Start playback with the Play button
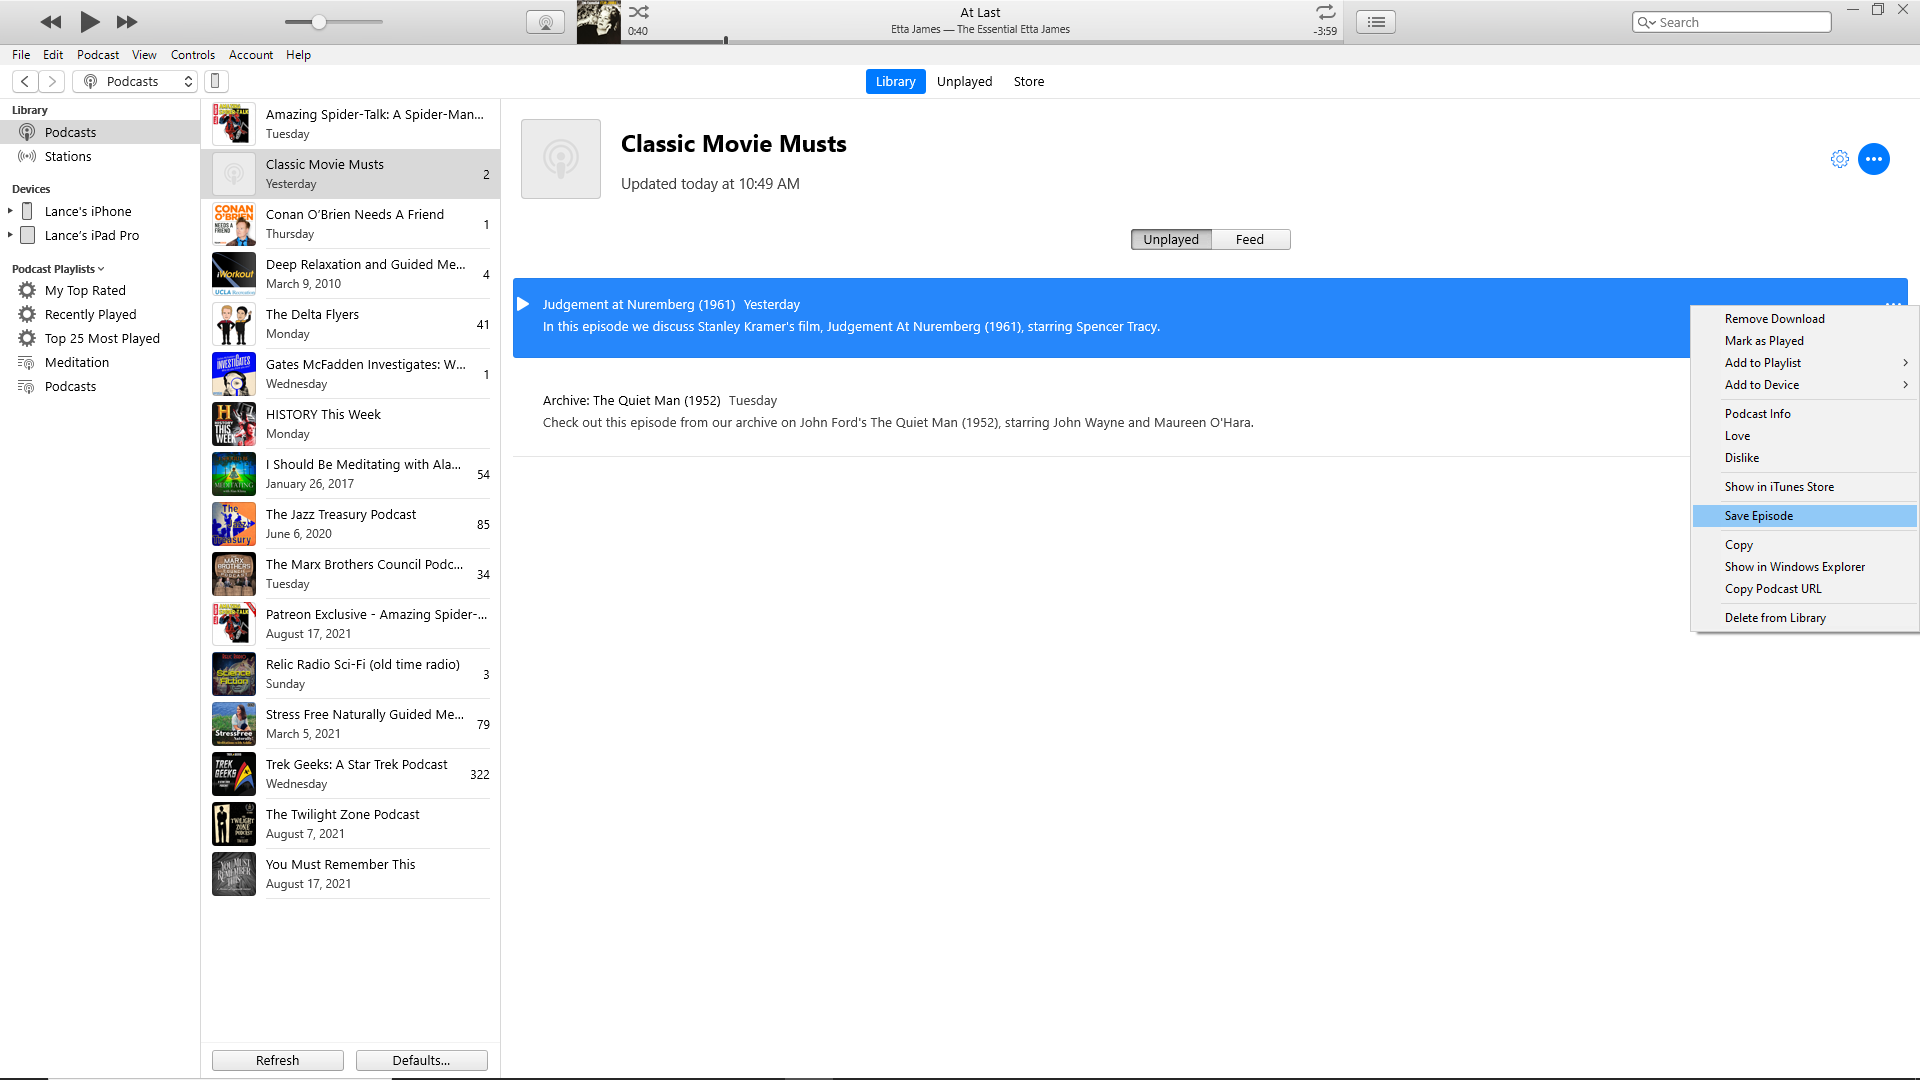The image size is (1920, 1080). point(90,22)
